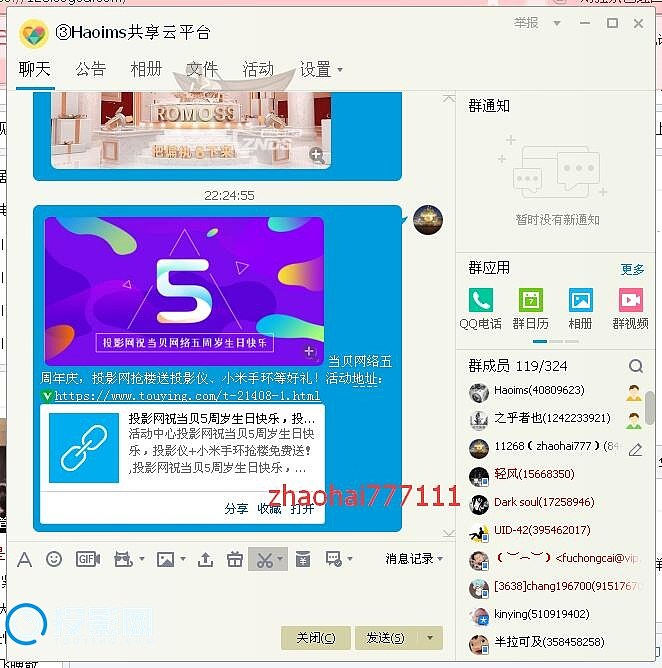Click the gift box icon
This screenshot has height=668, width=662.
[x=235, y=559]
